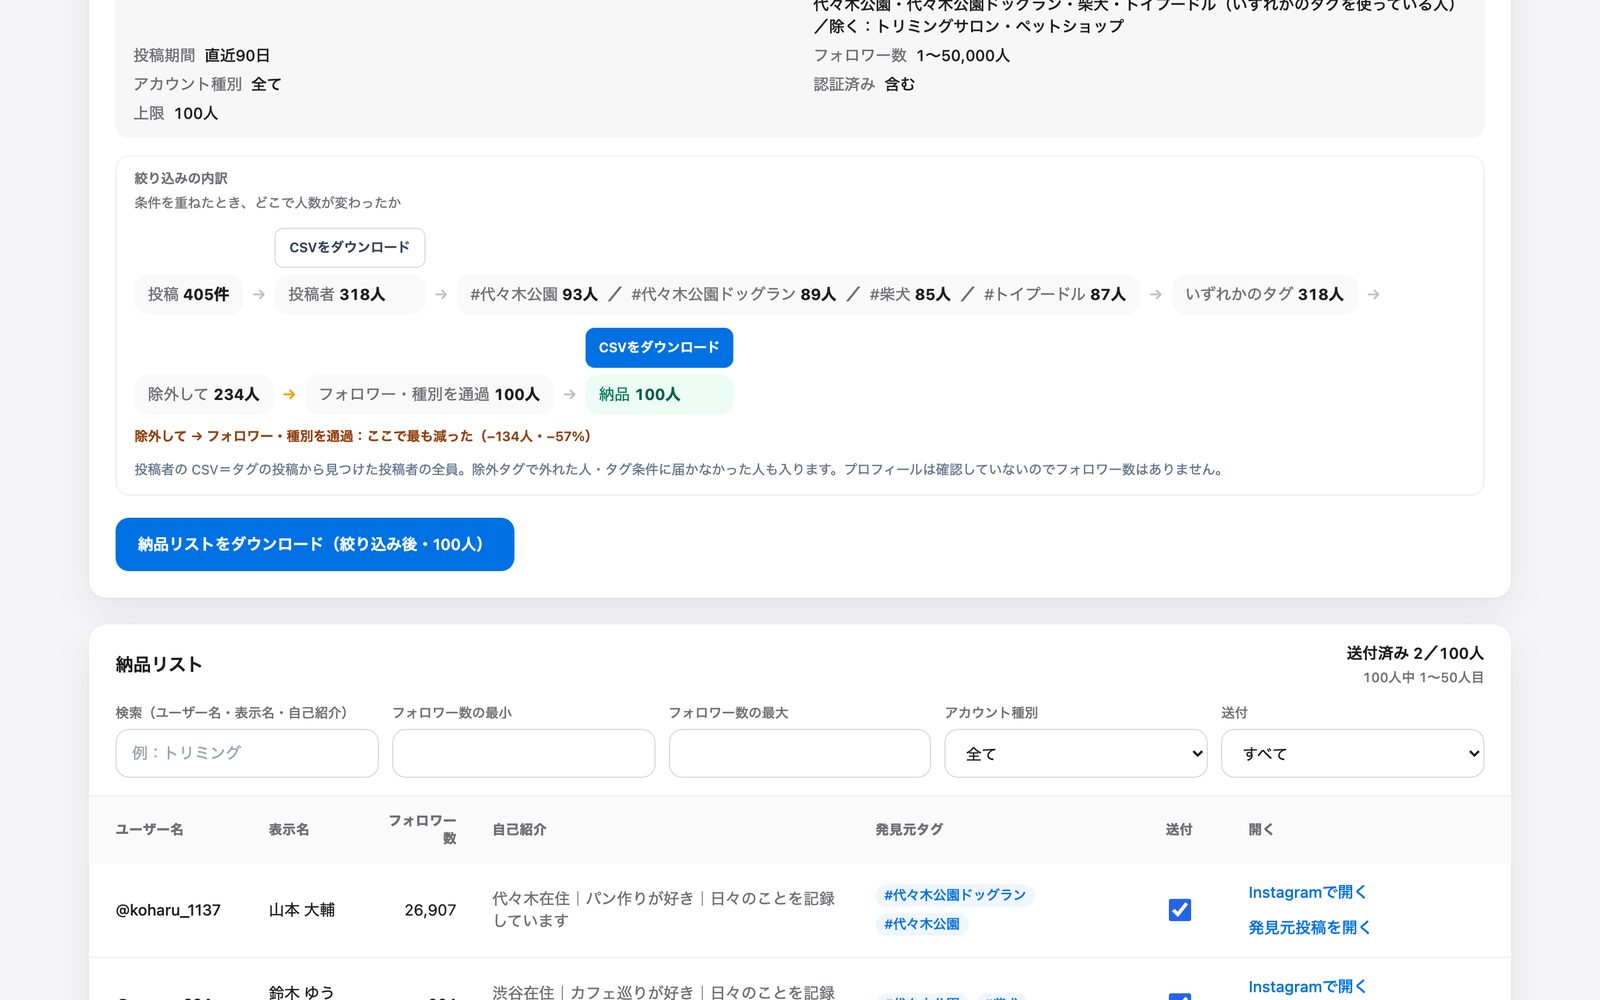
Task: Click the フォロワー数の最小 input field
Action: [x=523, y=753]
